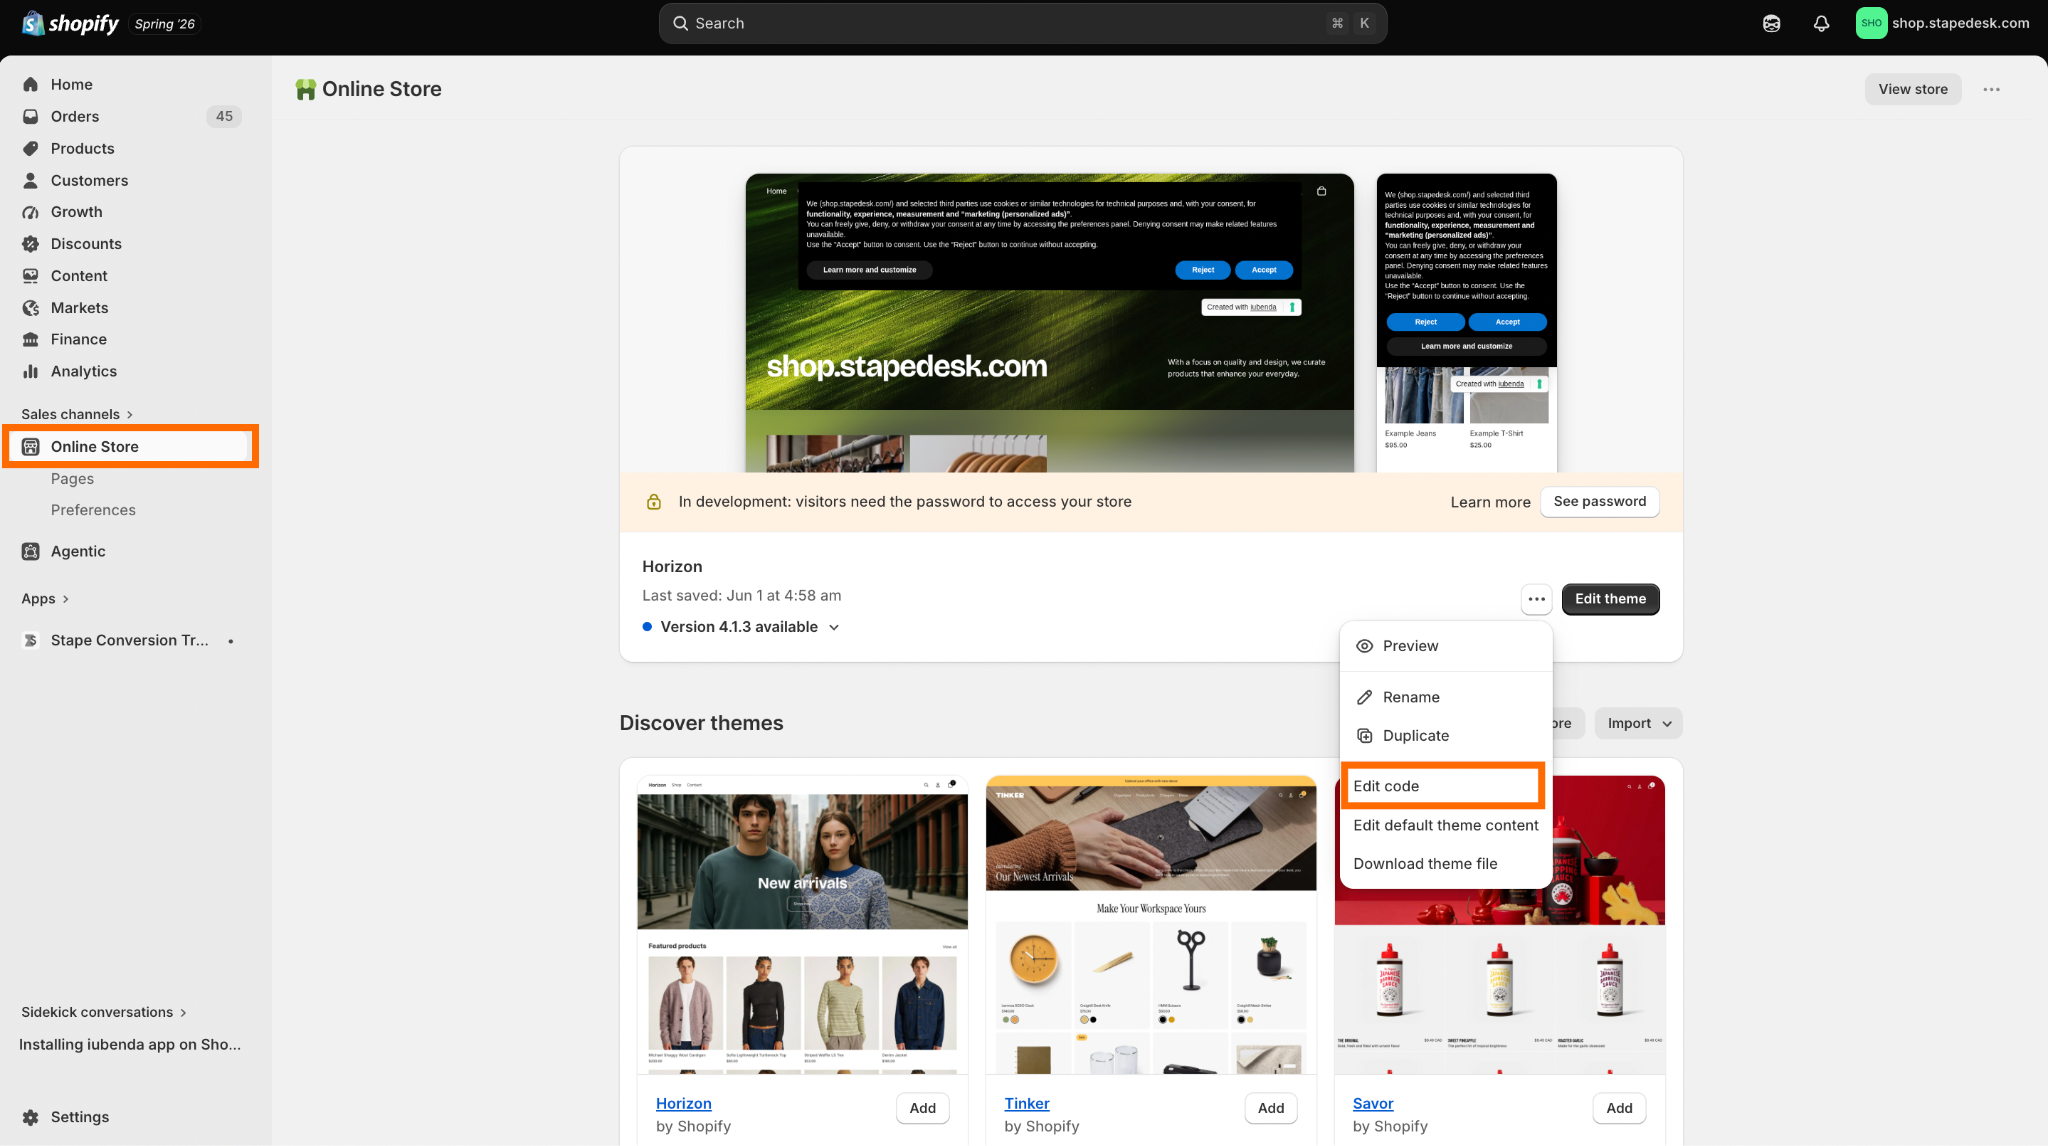Image resolution: width=2048 pixels, height=1146 pixels.
Task: Click the Orders count badge 45
Action: (224, 116)
